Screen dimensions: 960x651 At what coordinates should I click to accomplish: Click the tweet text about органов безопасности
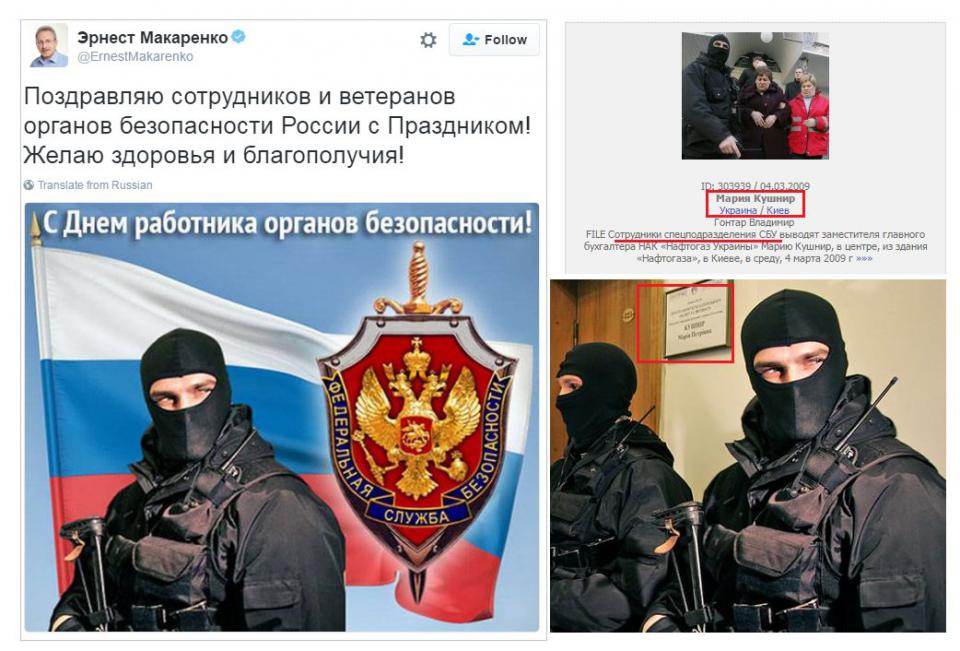pos(277,126)
